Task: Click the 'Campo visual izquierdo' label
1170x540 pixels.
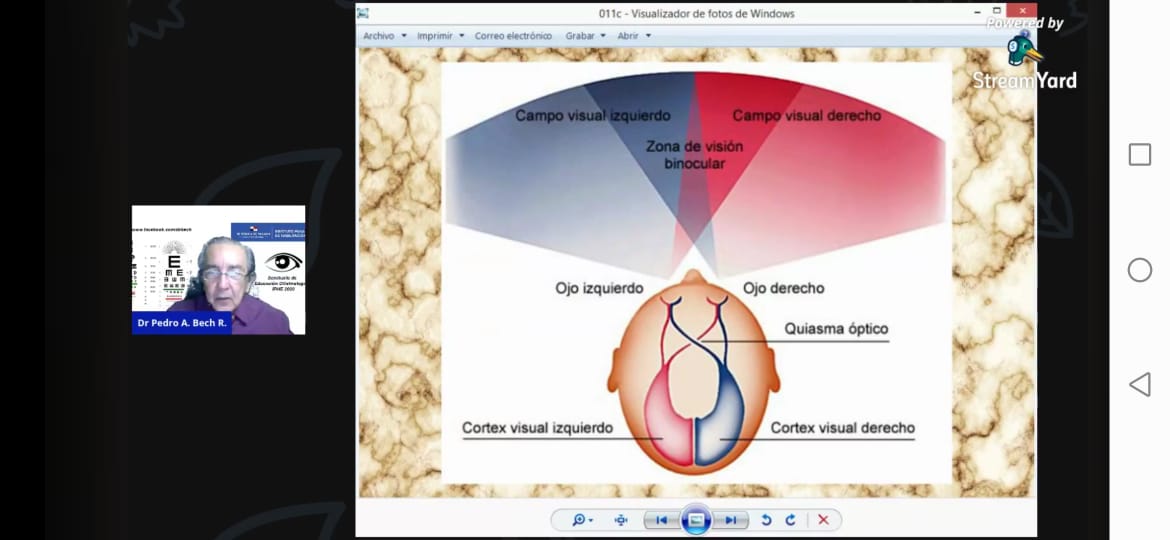Action: pyautogui.click(x=592, y=116)
